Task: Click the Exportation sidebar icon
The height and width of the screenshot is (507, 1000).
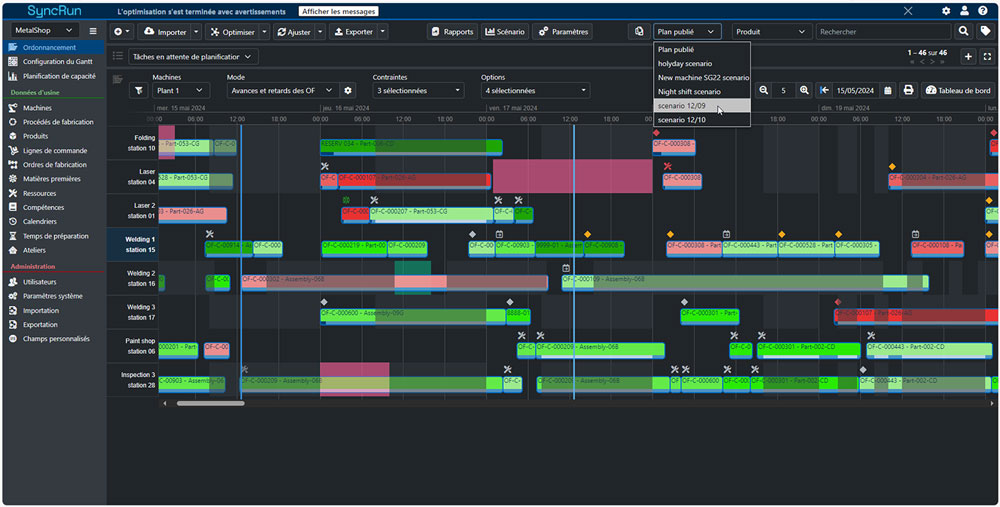Action: (x=13, y=325)
